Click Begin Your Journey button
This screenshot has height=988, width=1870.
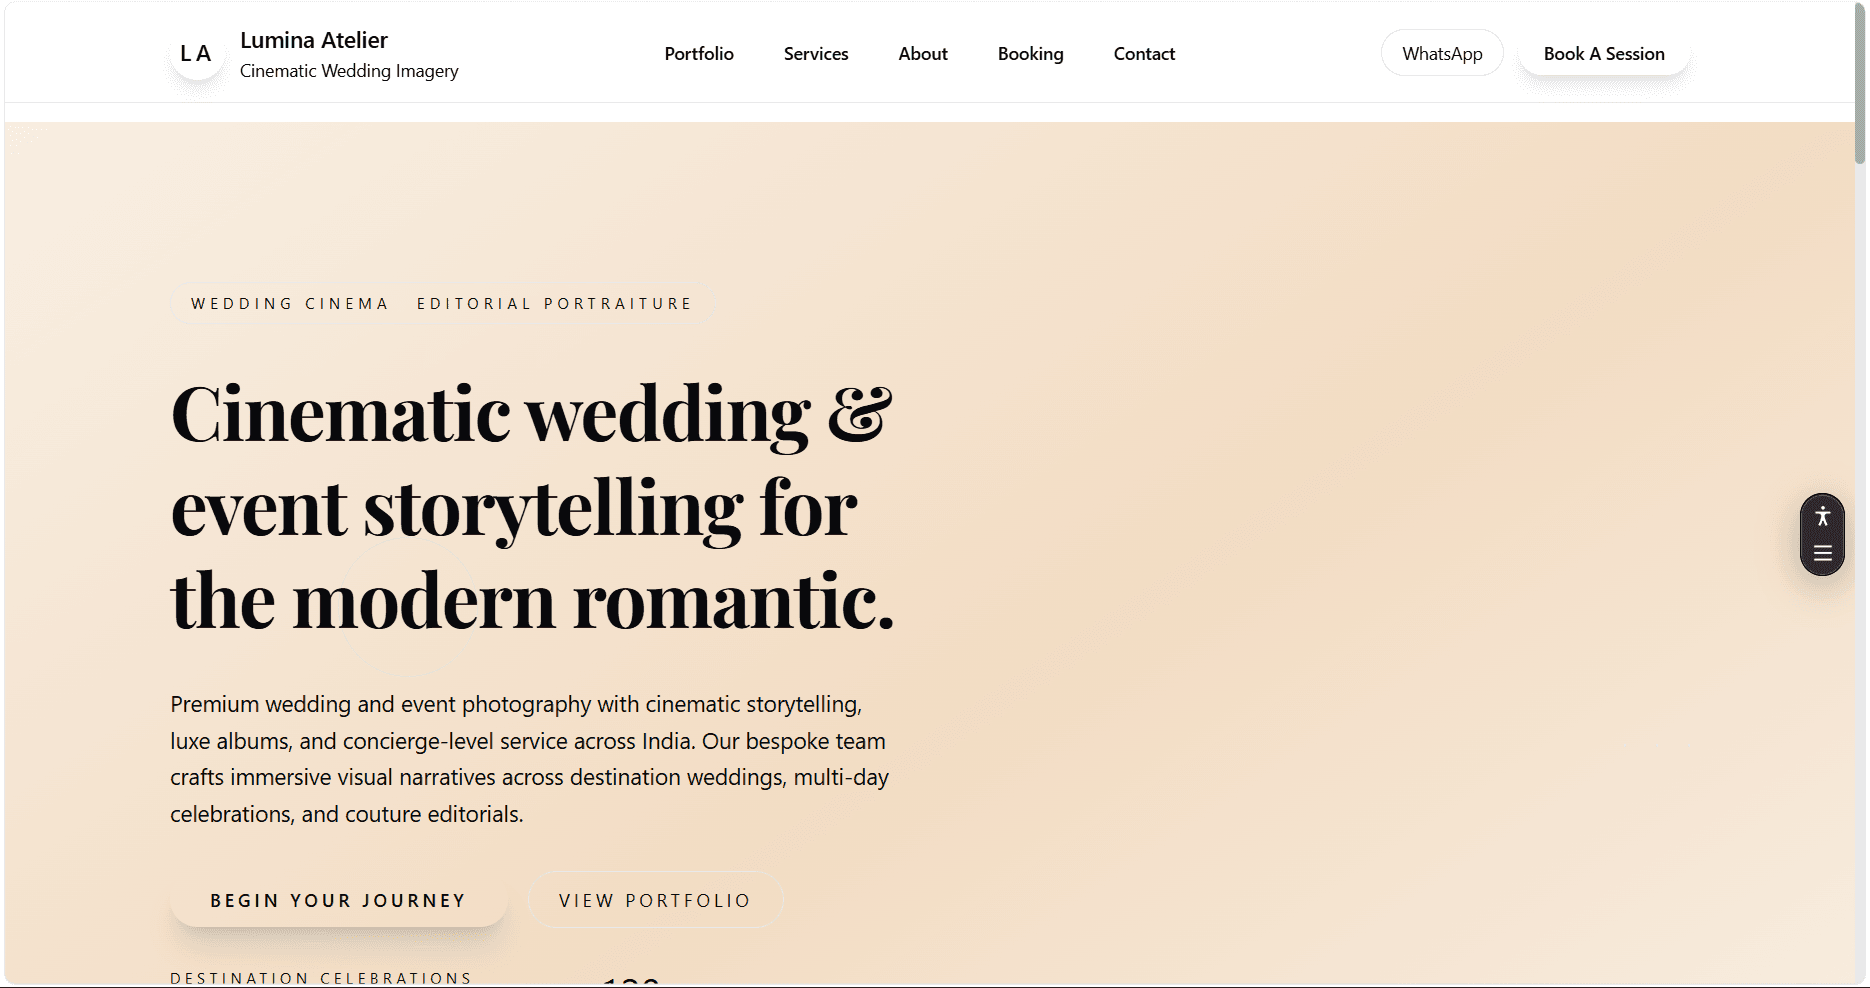click(339, 900)
